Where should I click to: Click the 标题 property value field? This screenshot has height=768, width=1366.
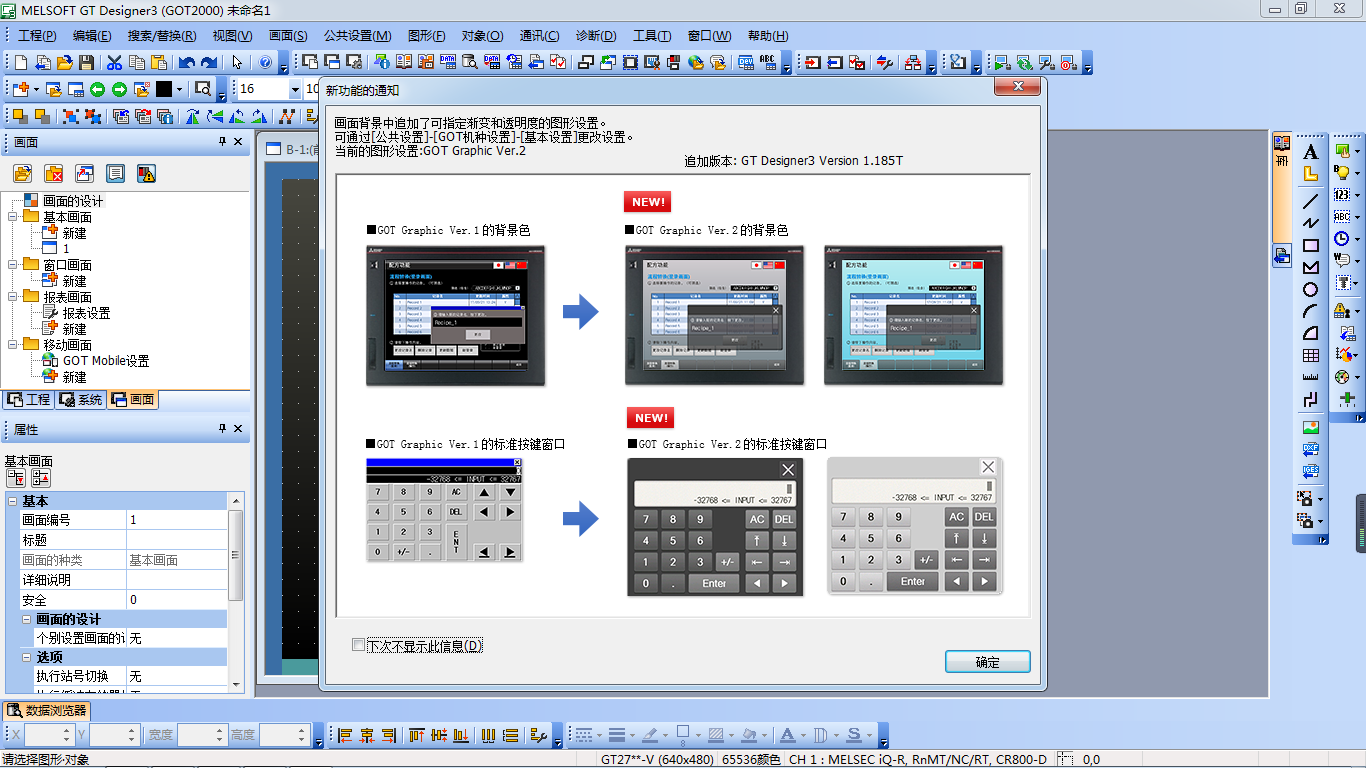(177, 540)
